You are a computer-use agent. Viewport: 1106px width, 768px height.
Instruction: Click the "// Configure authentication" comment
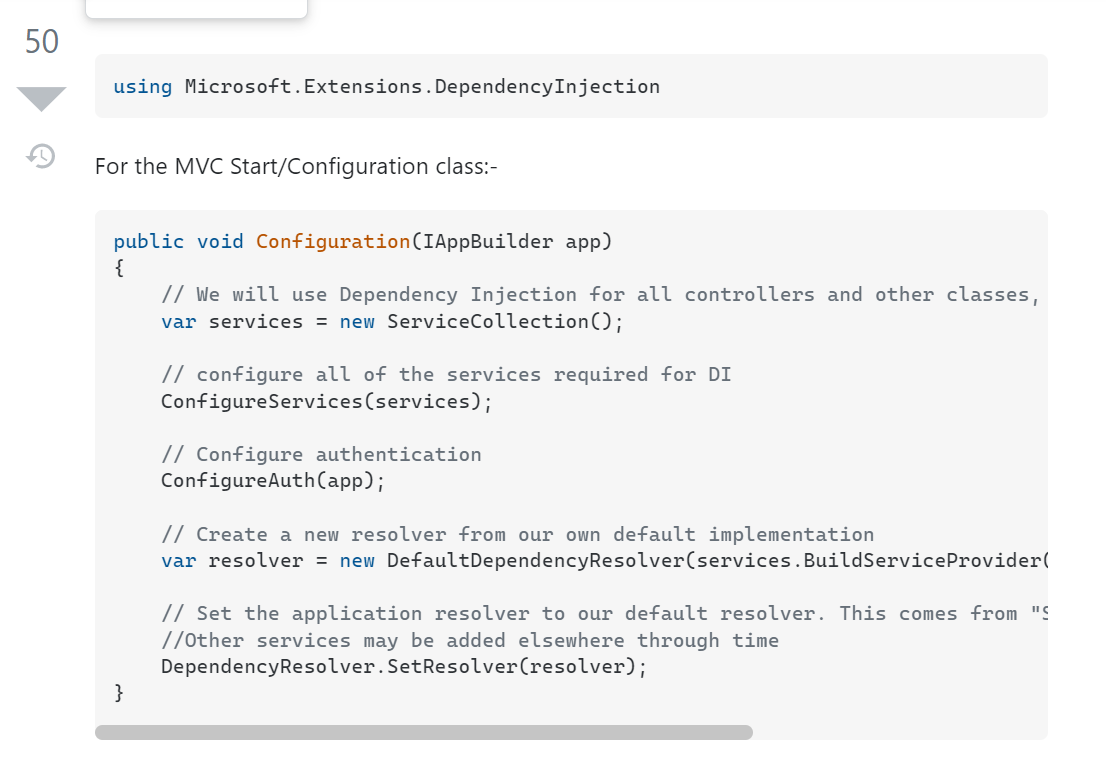click(x=321, y=454)
